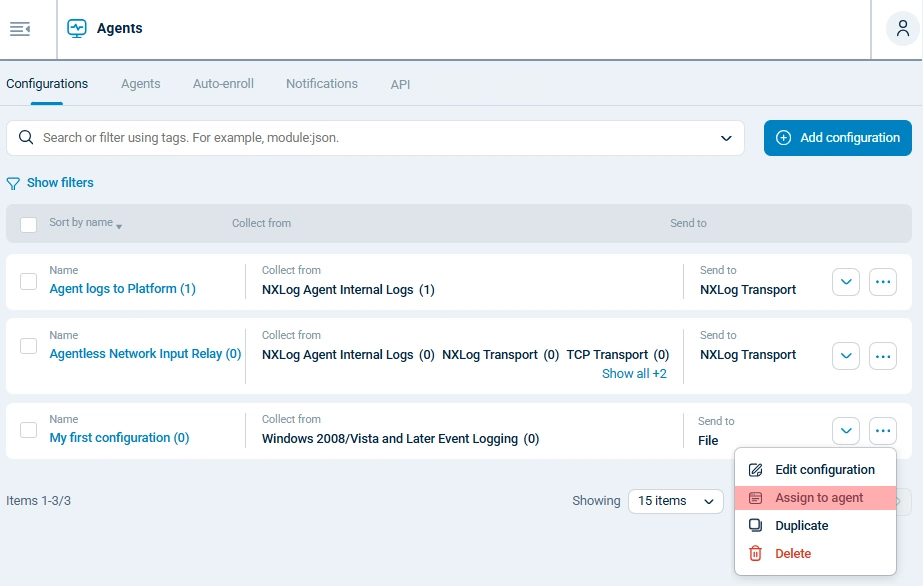Open the user profile icon
The height and width of the screenshot is (586, 923).
(903, 28)
